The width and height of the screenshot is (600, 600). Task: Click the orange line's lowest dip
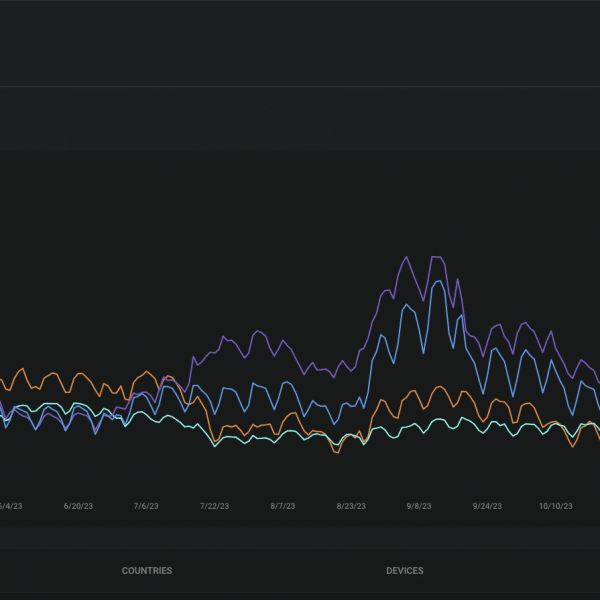(x=336, y=453)
